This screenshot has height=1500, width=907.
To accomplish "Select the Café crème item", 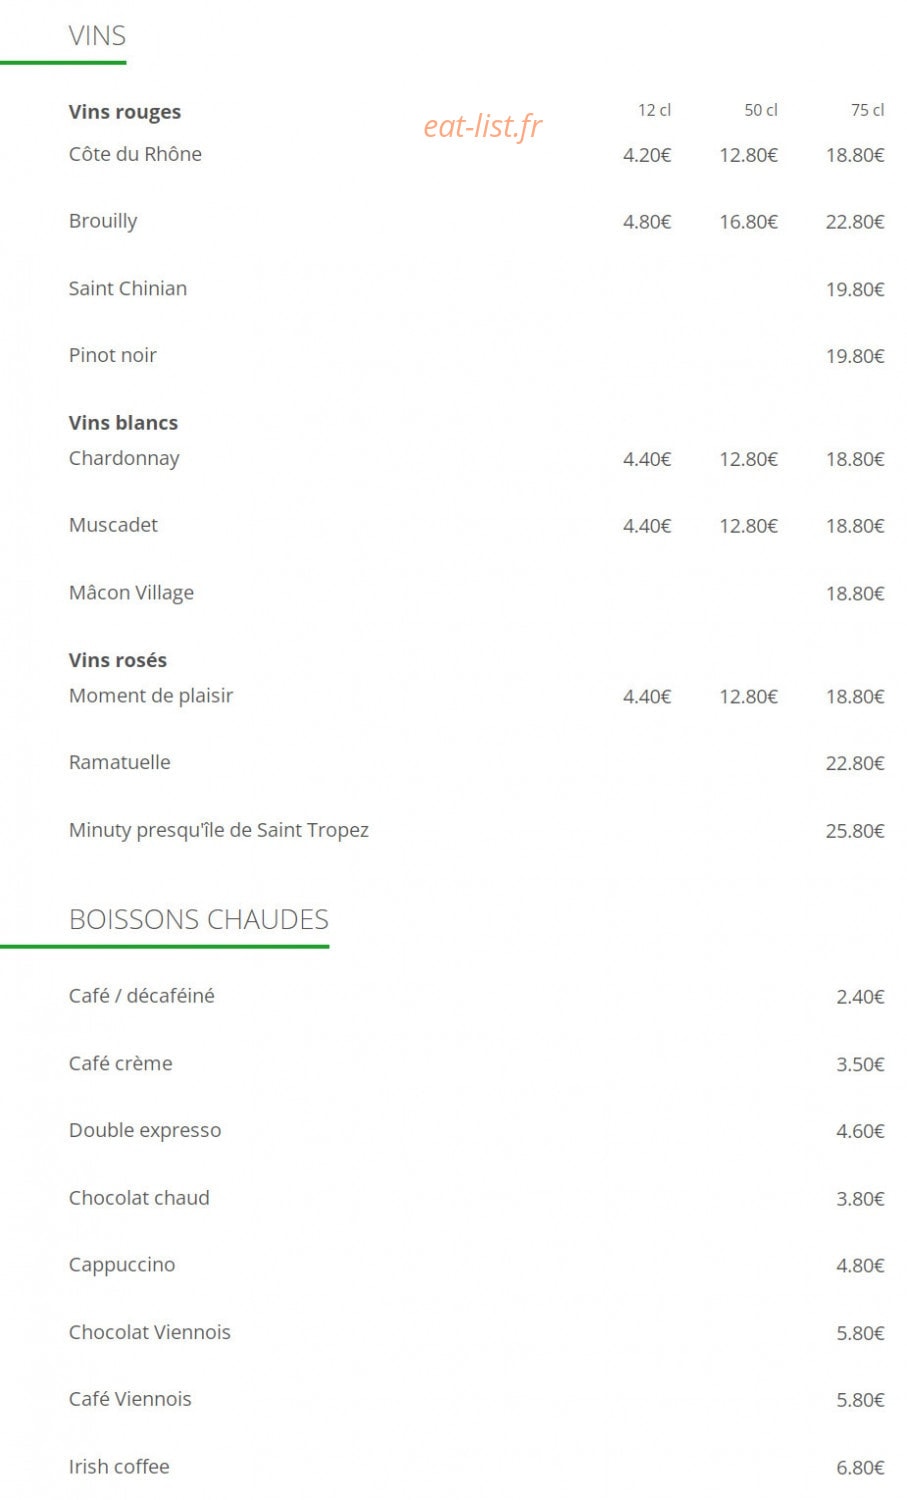I will pyautogui.click(x=120, y=1064).
